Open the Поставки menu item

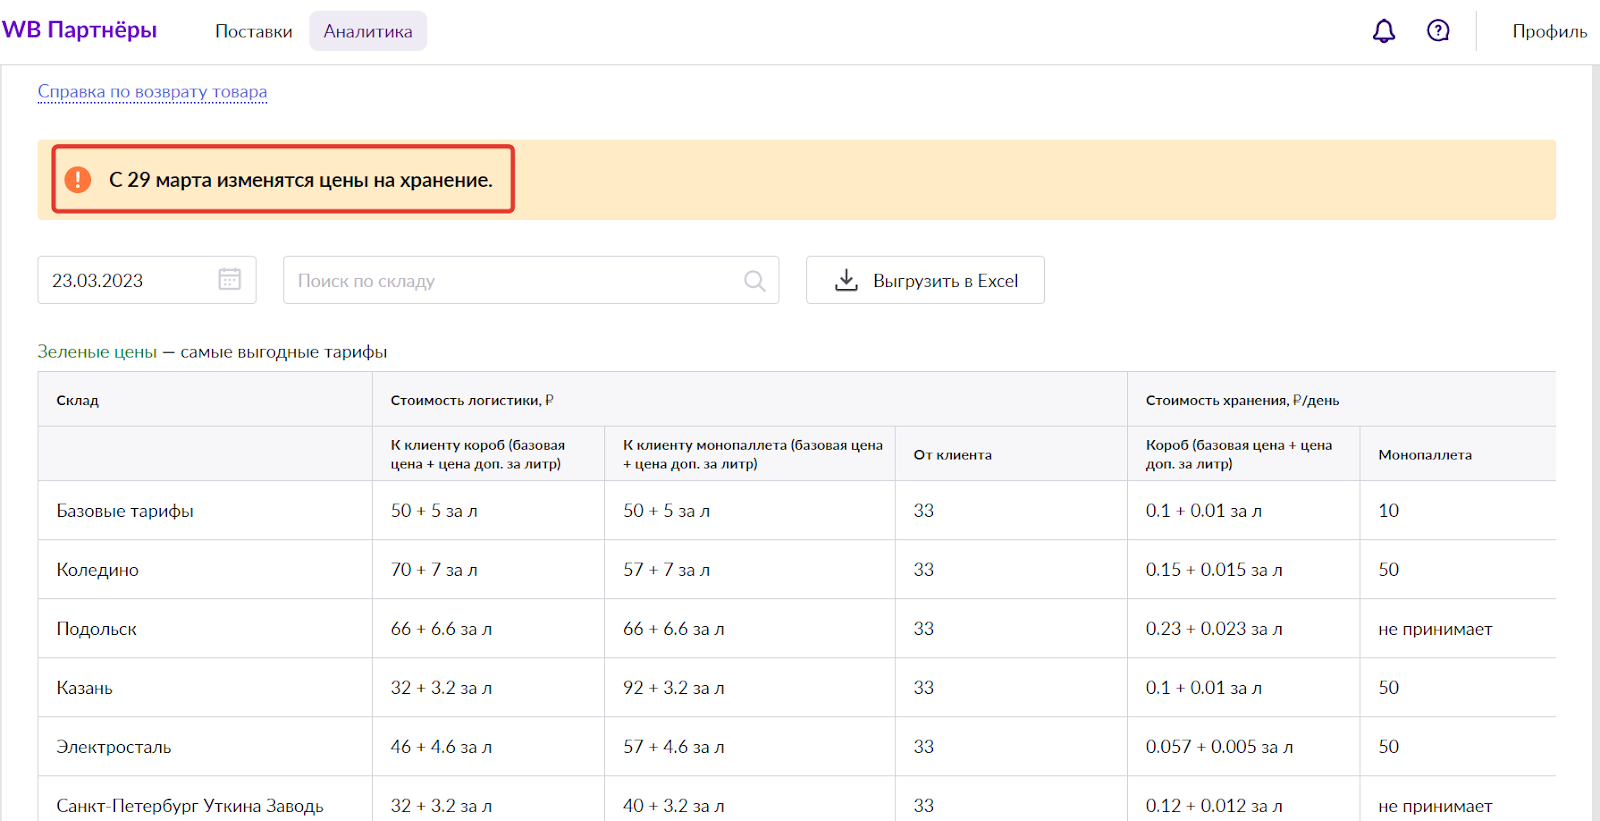(254, 31)
